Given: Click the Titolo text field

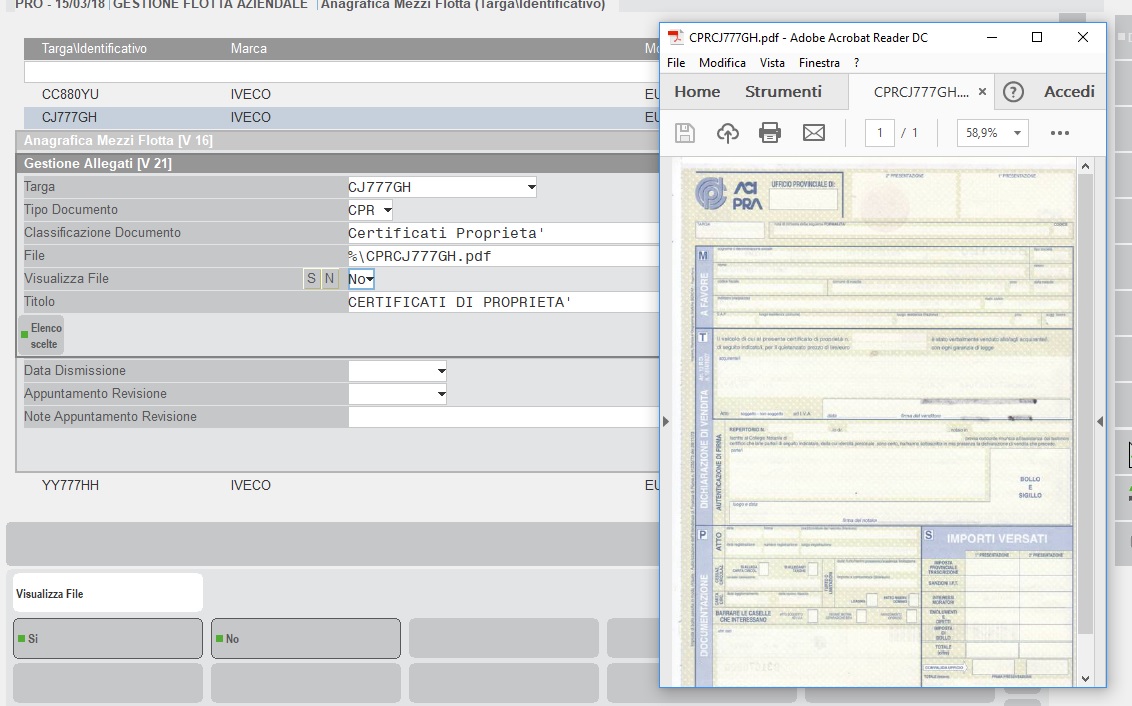Looking at the screenshot, I should pyautogui.click(x=502, y=302).
